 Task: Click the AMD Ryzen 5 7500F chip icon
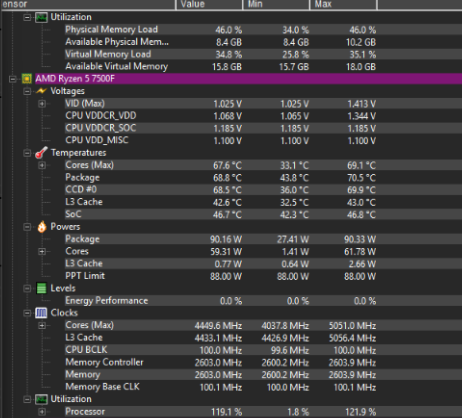[x=27, y=79]
